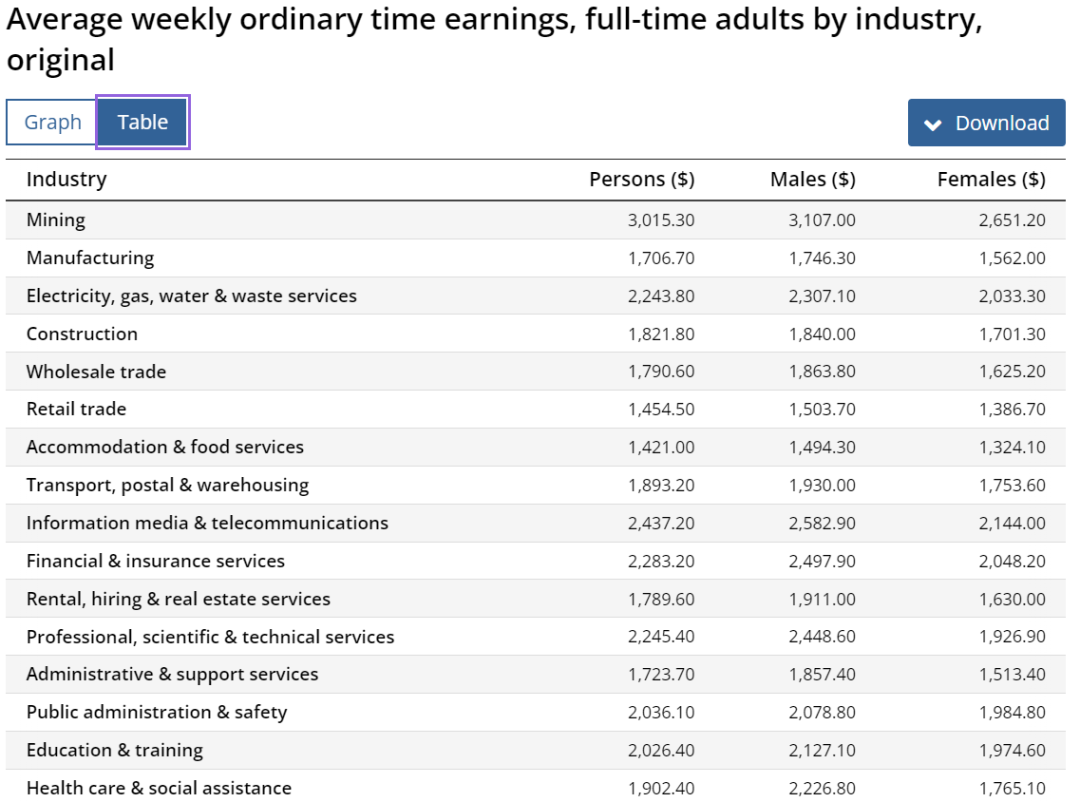The width and height of the screenshot is (1080, 802).
Task: Click the Females ($) column header
Action: click(x=991, y=179)
